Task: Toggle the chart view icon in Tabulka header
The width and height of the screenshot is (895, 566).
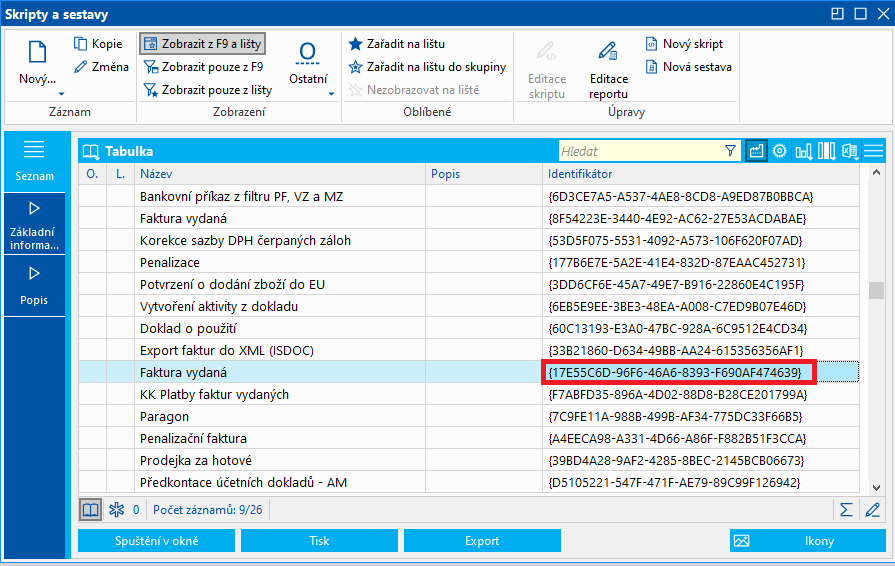Action: click(x=756, y=151)
